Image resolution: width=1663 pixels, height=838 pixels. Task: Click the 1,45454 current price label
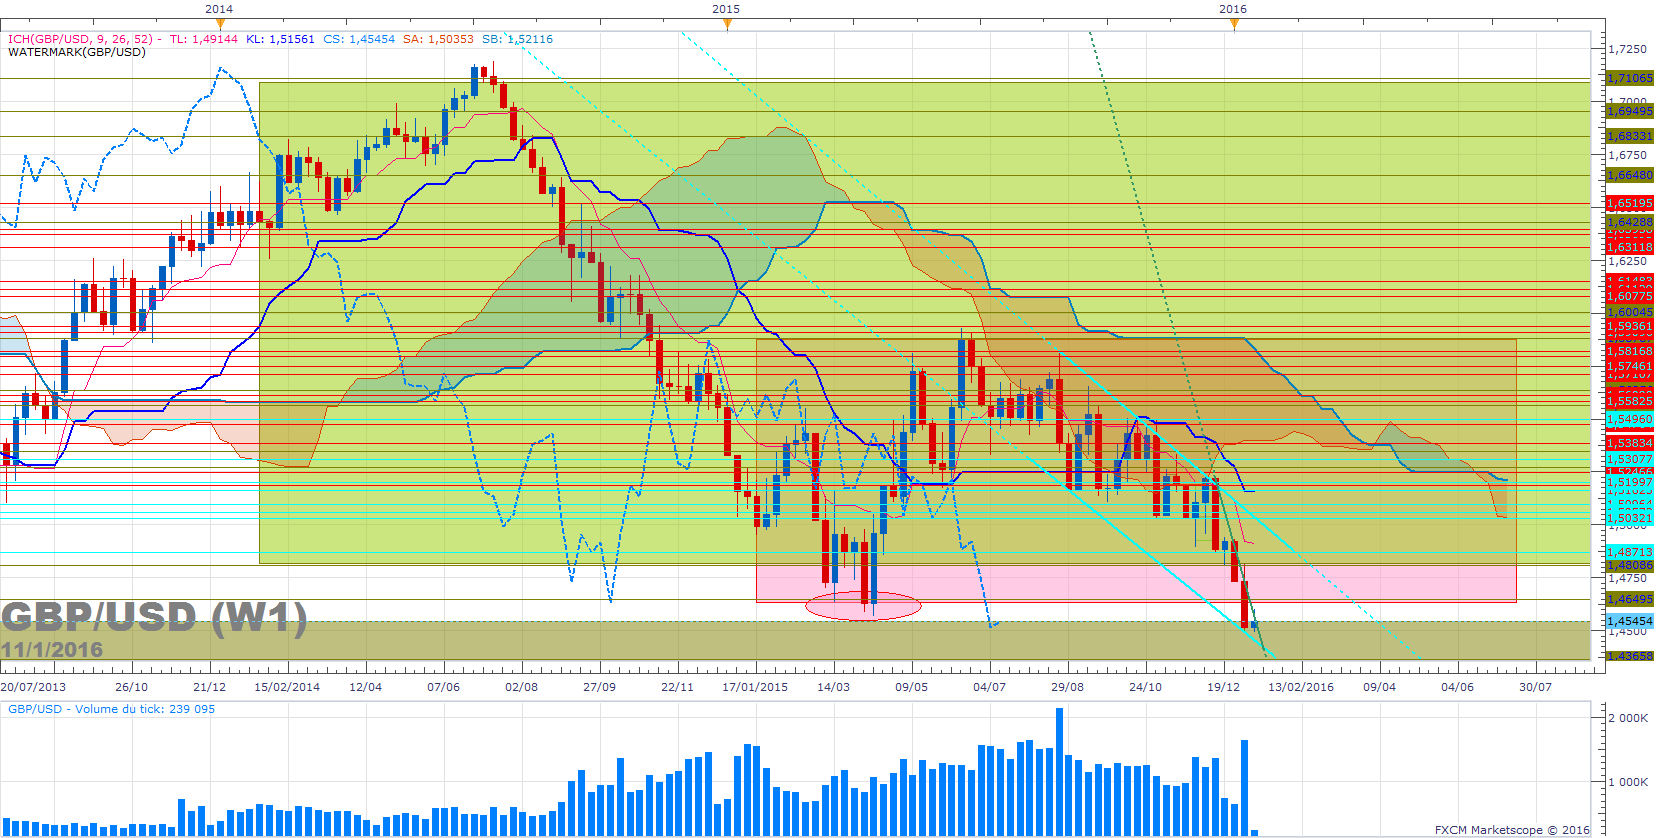coord(1630,621)
